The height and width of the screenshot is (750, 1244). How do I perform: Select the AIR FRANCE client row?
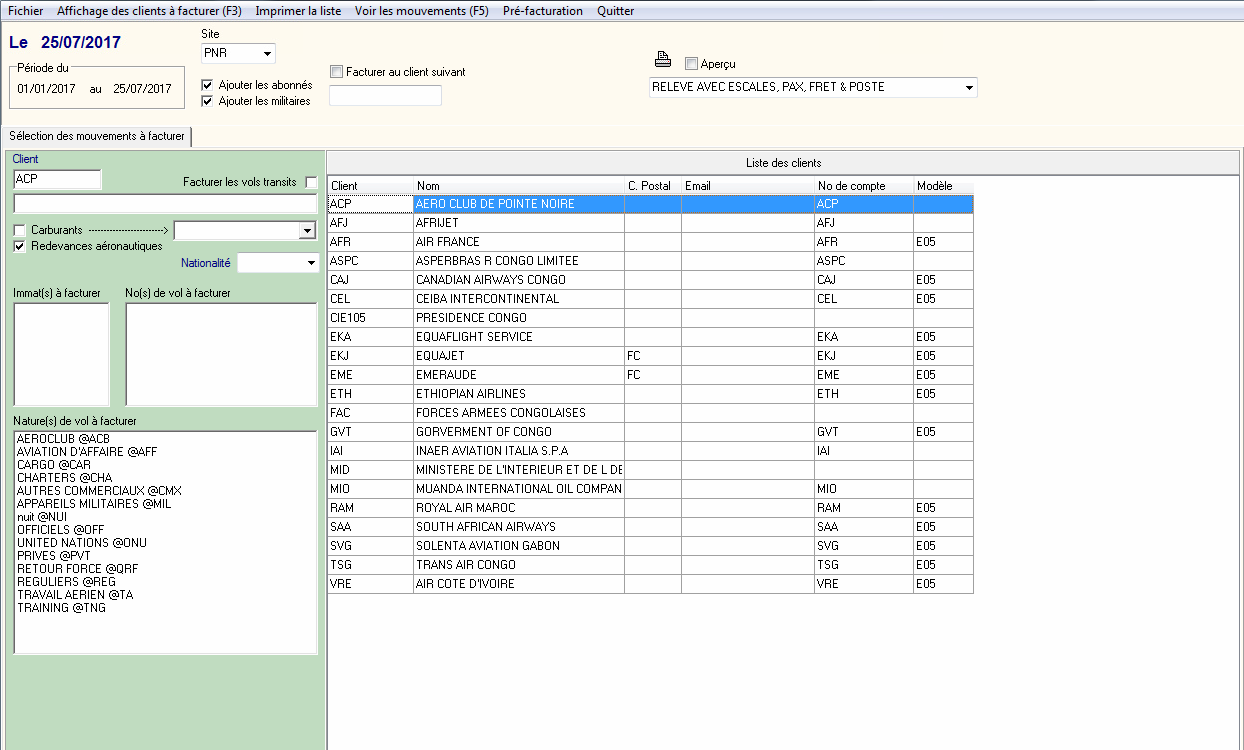point(447,242)
